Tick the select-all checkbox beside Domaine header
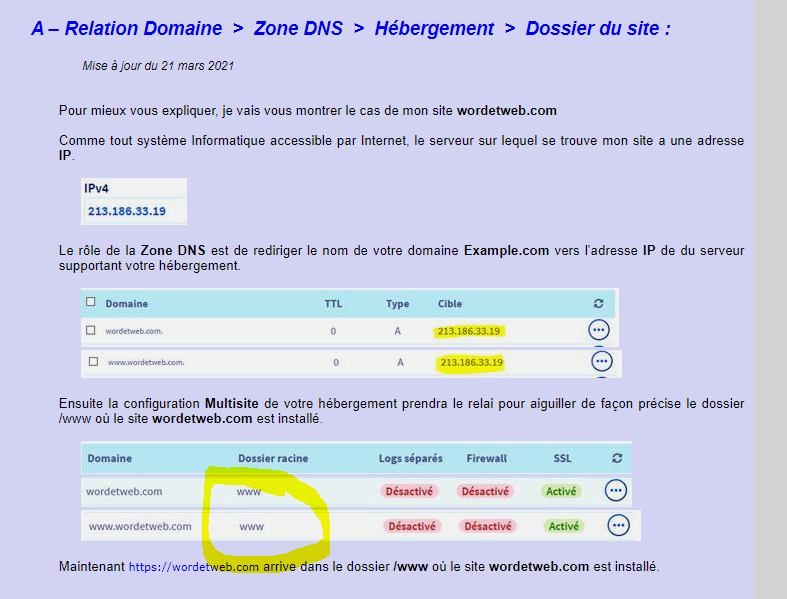Screen dimensions: 787x599 (91, 302)
